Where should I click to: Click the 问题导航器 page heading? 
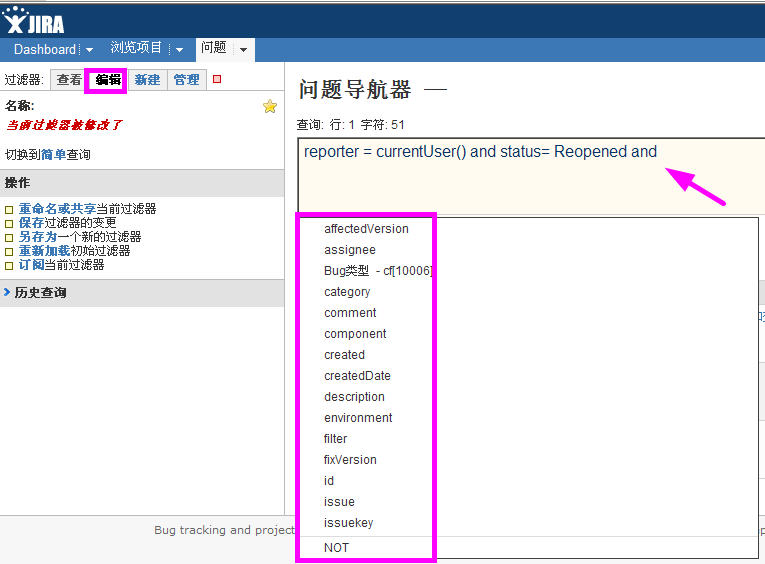(355, 90)
